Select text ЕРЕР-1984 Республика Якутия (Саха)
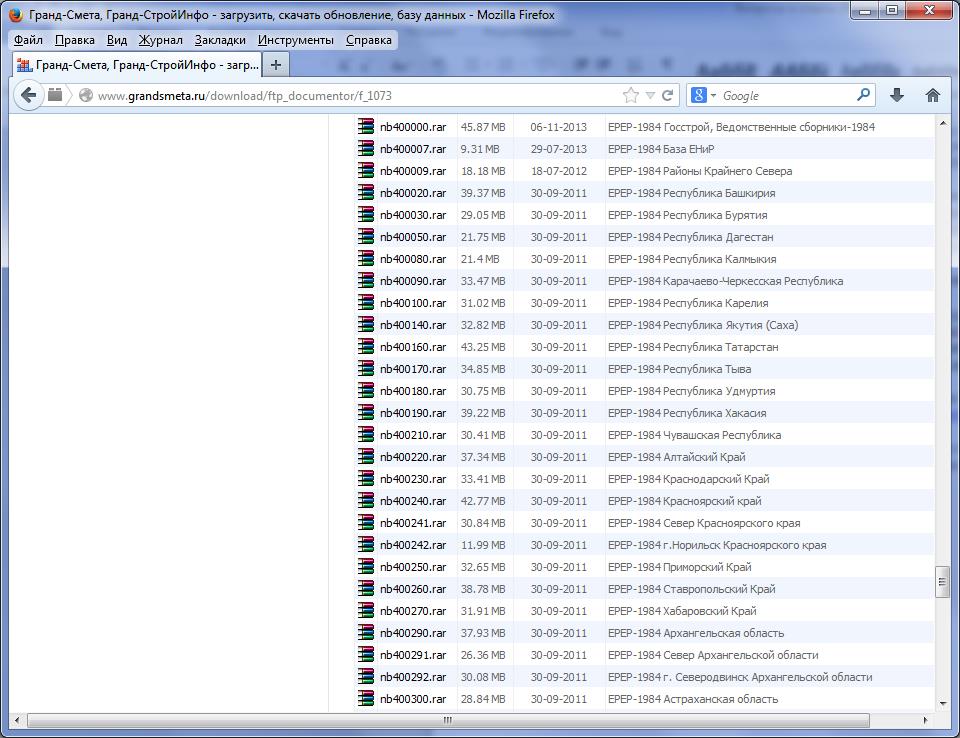The image size is (960, 738). (703, 325)
